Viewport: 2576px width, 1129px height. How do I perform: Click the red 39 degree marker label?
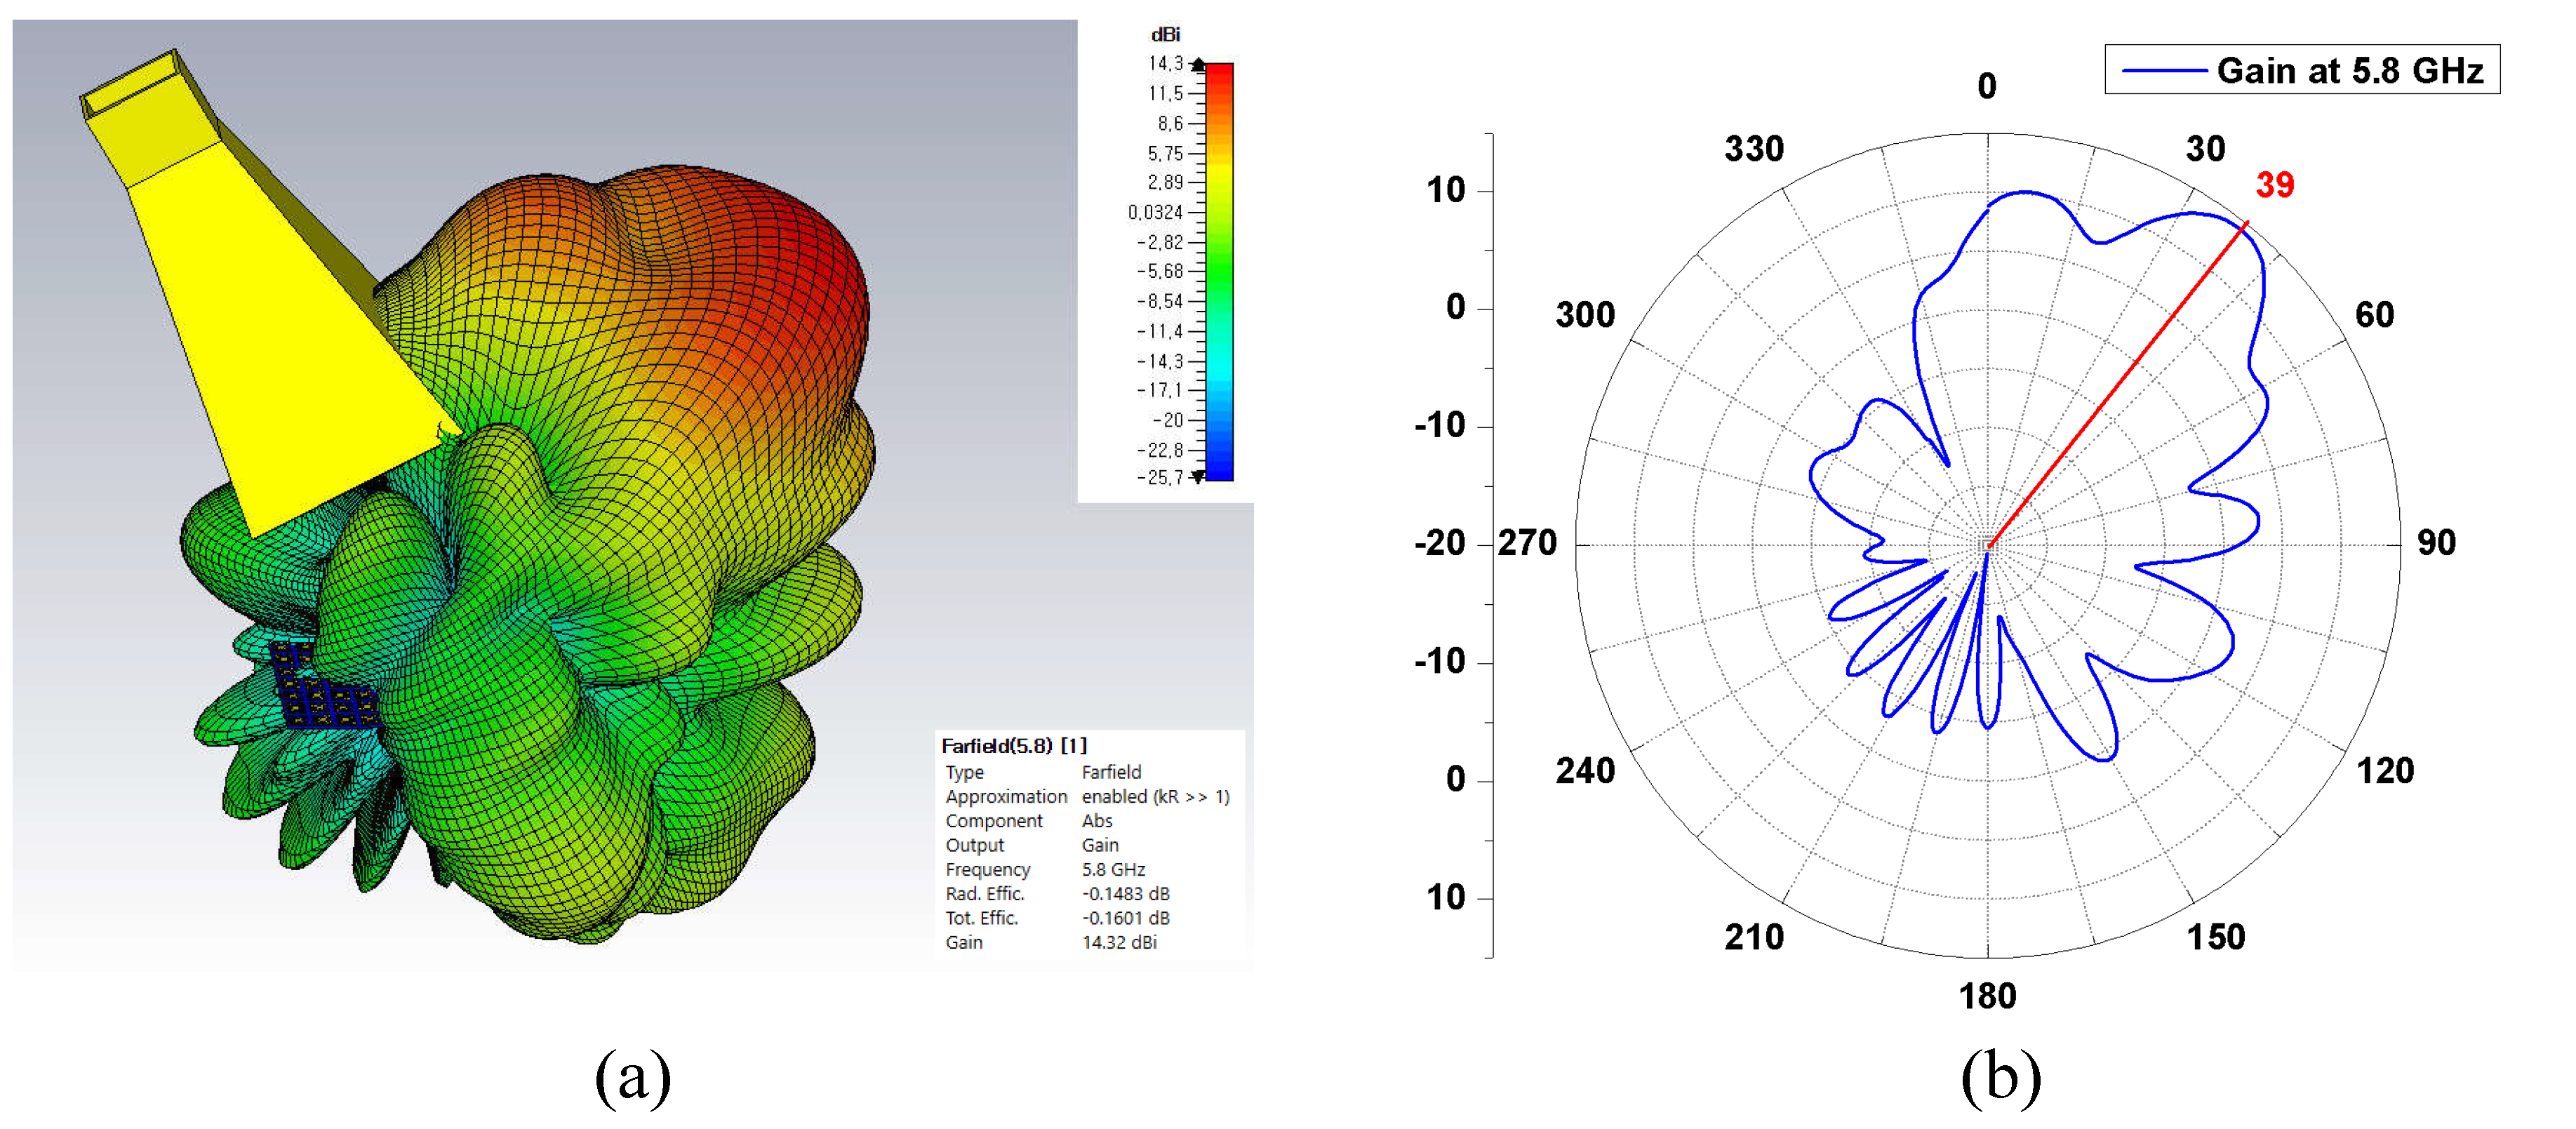pos(2274,185)
